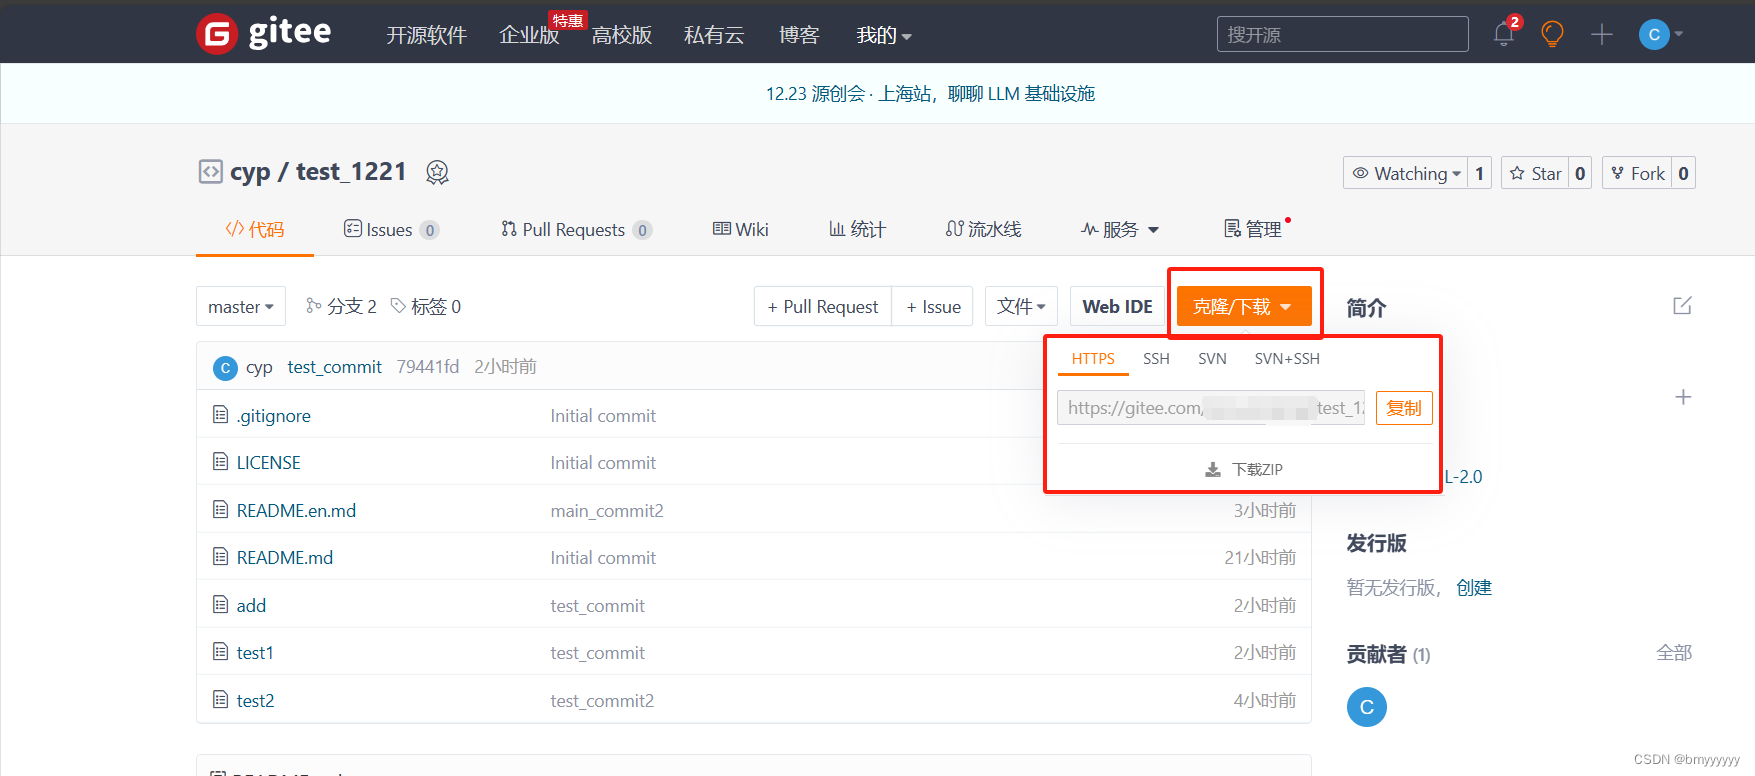The height and width of the screenshot is (776, 1755).
Task: Open 企业版 in the top nav
Action: pos(529,35)
